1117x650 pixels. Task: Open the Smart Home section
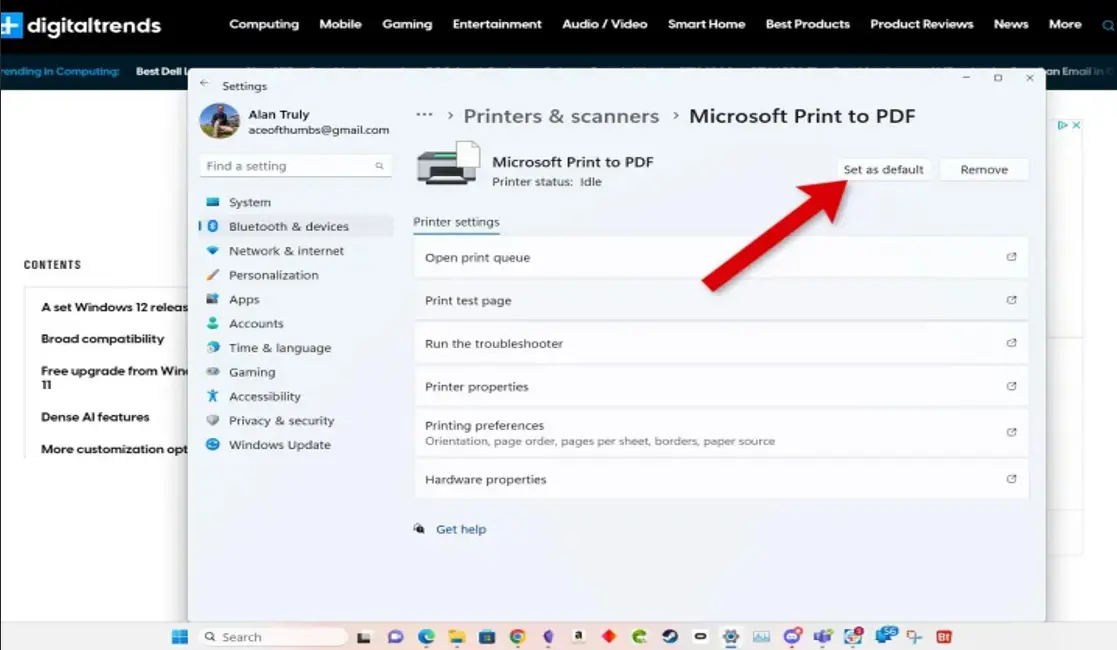click(707, 24)
